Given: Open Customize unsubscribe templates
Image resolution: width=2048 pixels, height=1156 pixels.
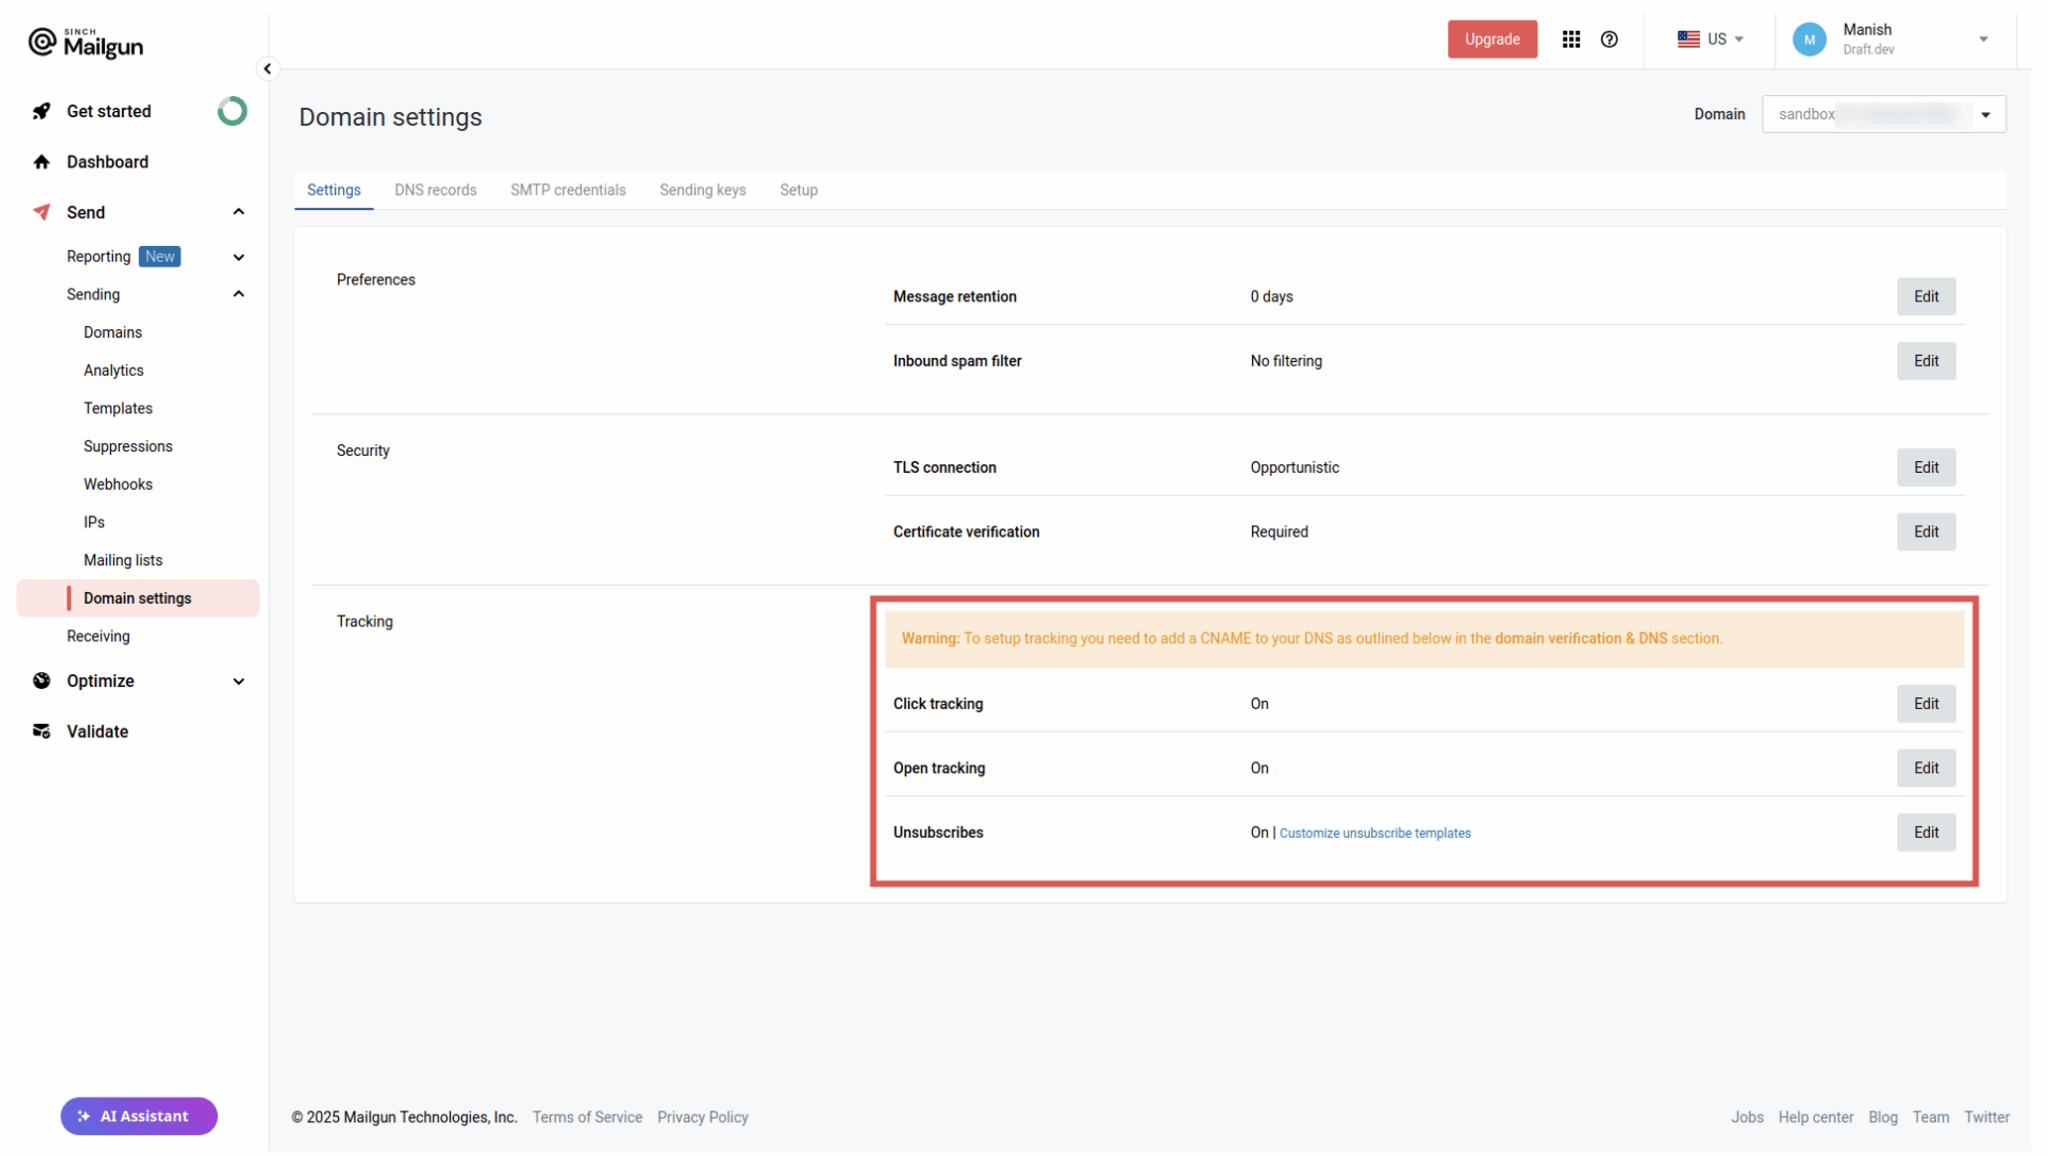Looking at the screenshot, I should 1375,832.
